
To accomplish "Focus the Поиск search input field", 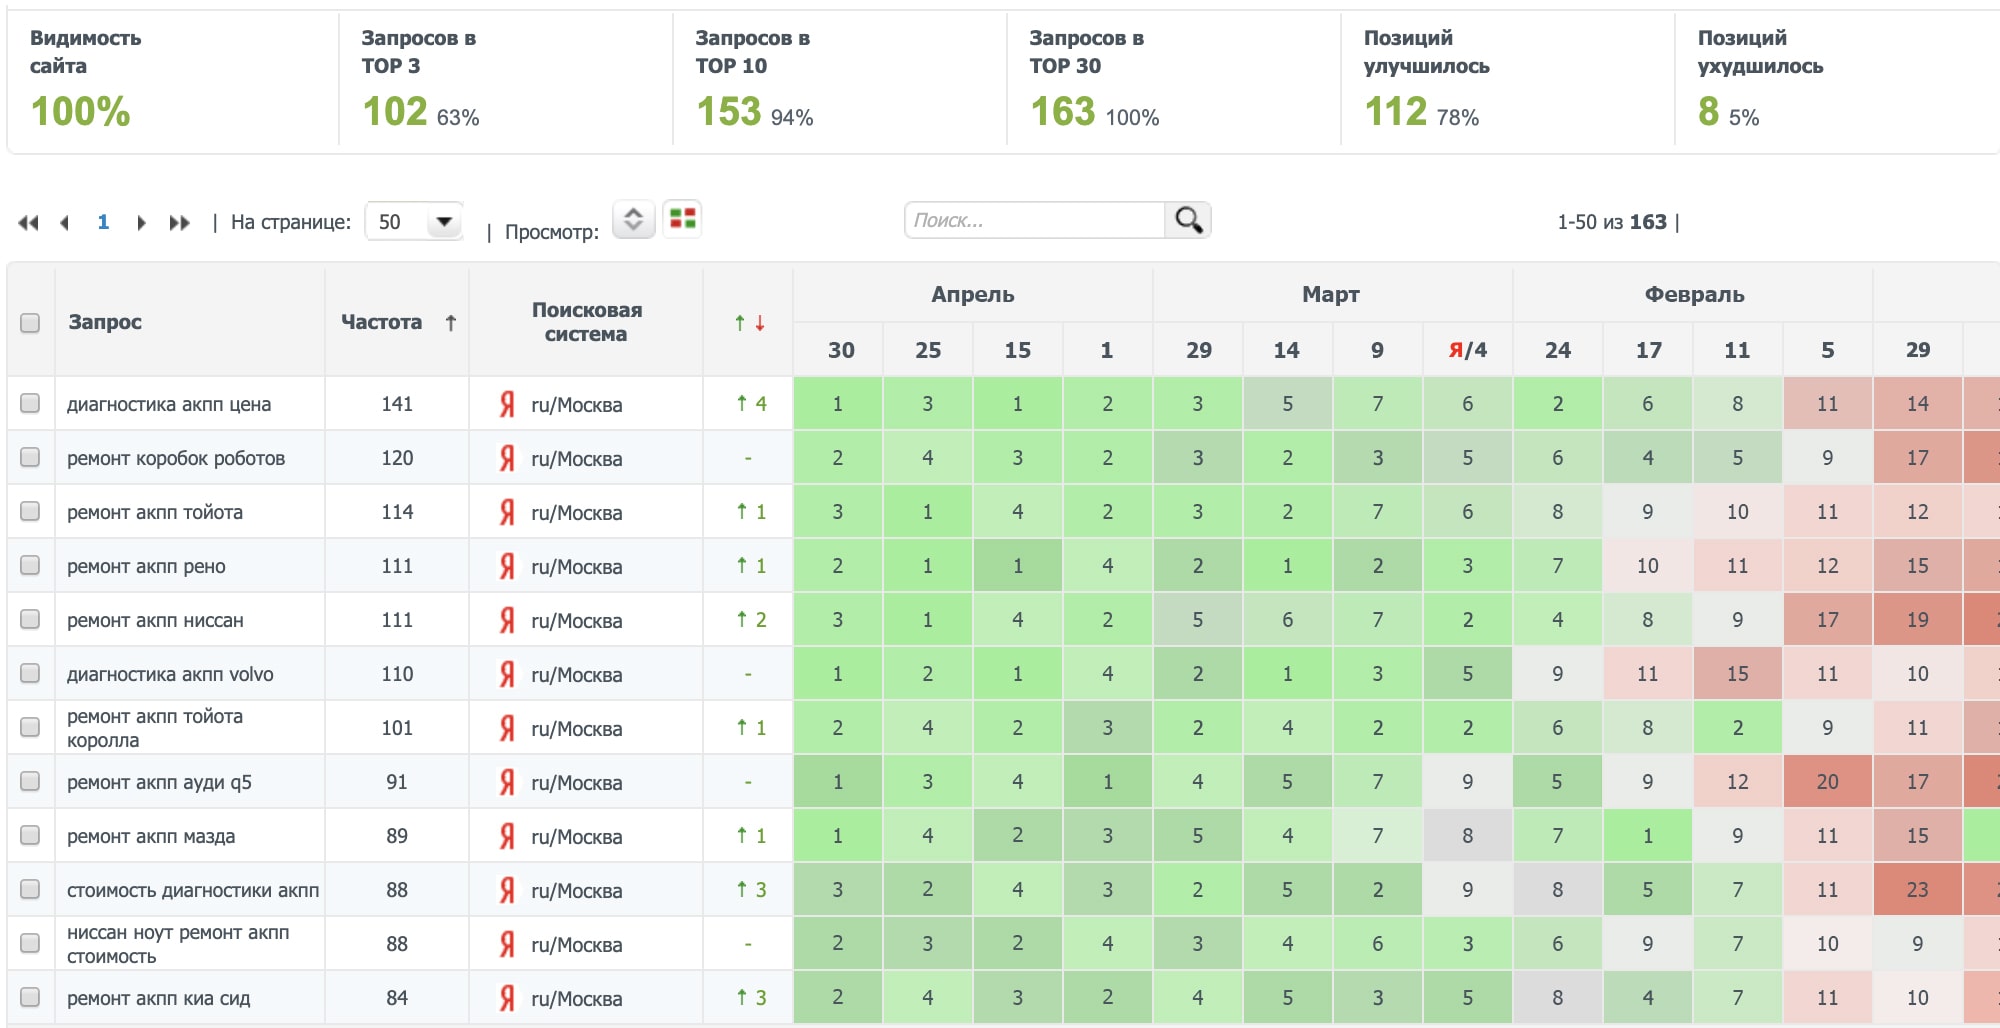I will 1034,220.
